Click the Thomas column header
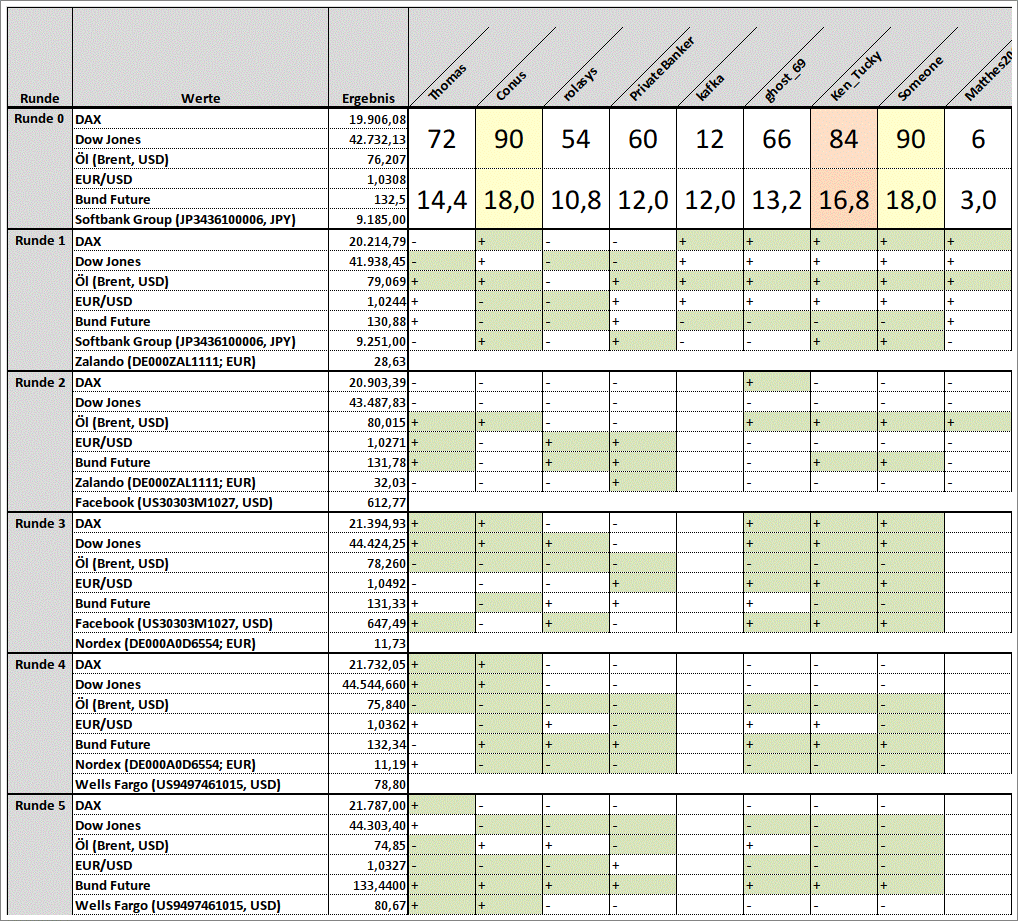 coord(448,82)
